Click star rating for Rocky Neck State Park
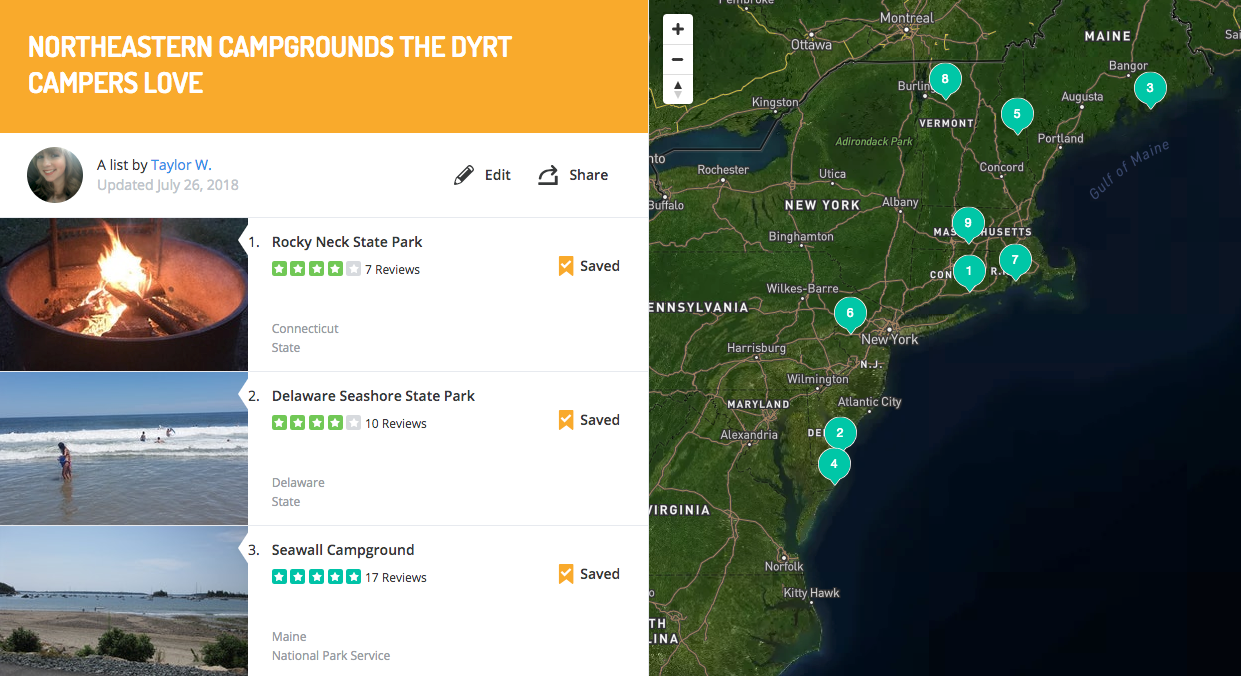This screenshot has width=1241, height=676. pos(316,269)
